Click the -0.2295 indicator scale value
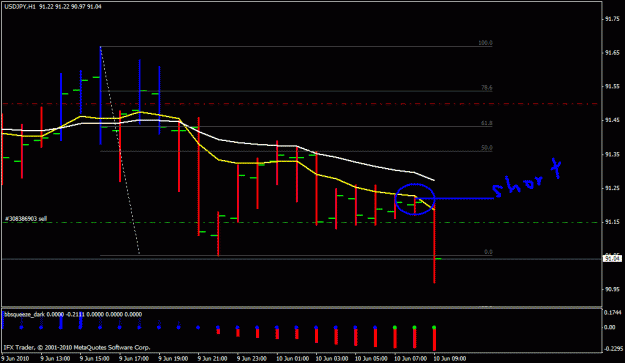625x363 pixels. (x=613, y=349)
